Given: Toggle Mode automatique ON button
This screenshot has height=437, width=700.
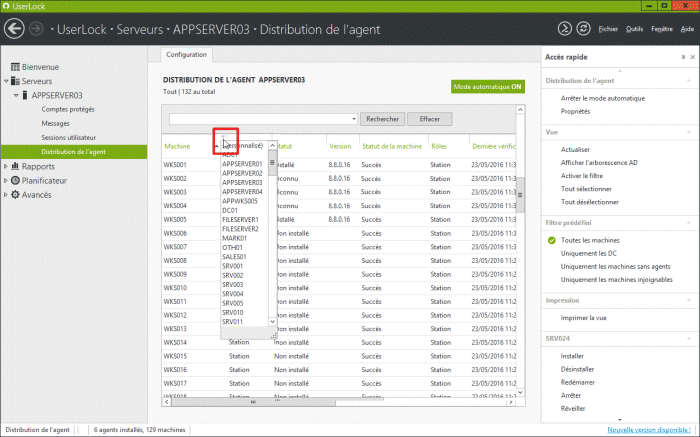Looking at the screenshot, I should point(488,87).
